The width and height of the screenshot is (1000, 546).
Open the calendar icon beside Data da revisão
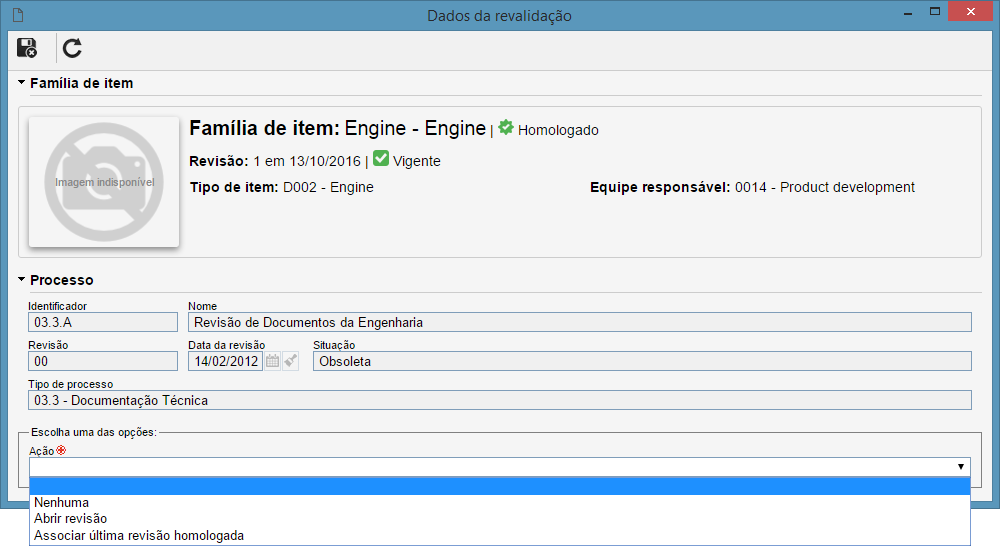point(272,361)
